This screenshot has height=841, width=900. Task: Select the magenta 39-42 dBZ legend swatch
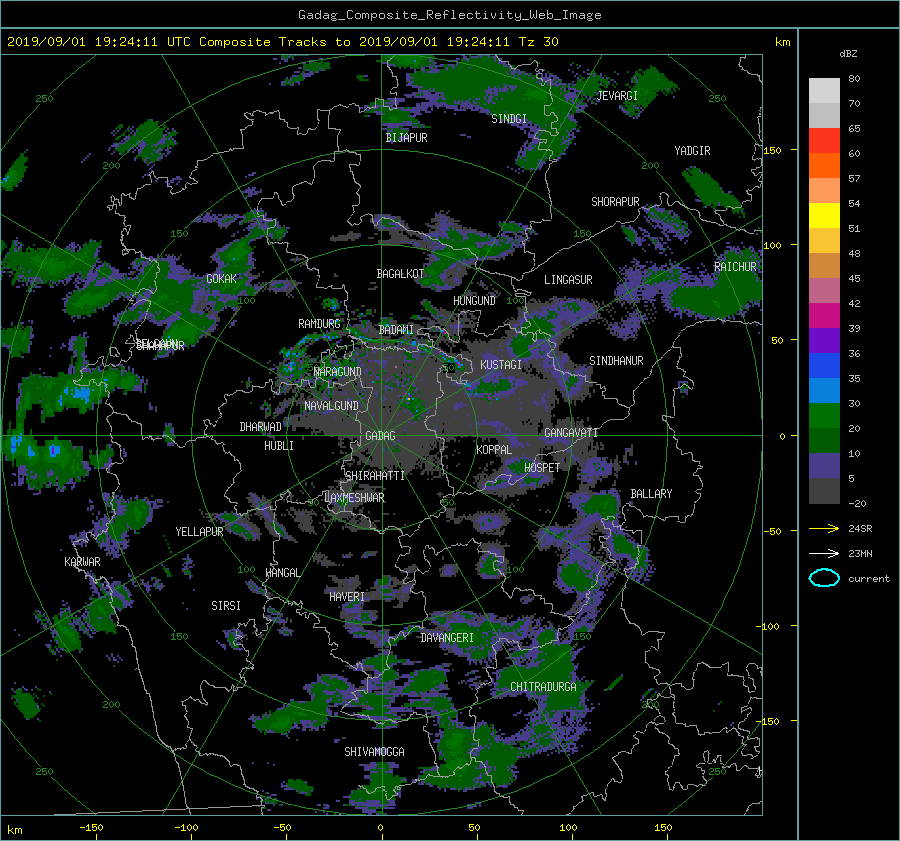click(824, 316)
